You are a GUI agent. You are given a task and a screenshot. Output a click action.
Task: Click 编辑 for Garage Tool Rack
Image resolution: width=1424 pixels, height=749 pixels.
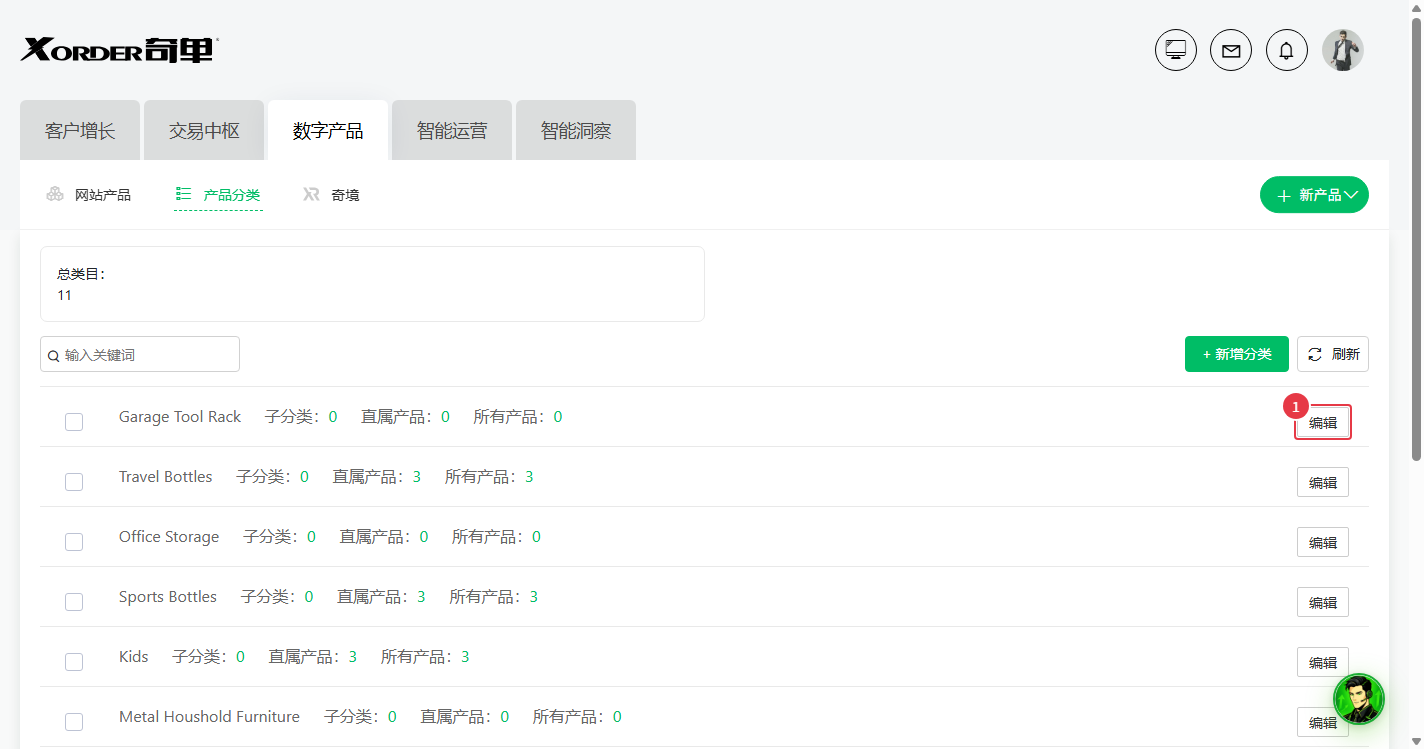[1323, 422]
